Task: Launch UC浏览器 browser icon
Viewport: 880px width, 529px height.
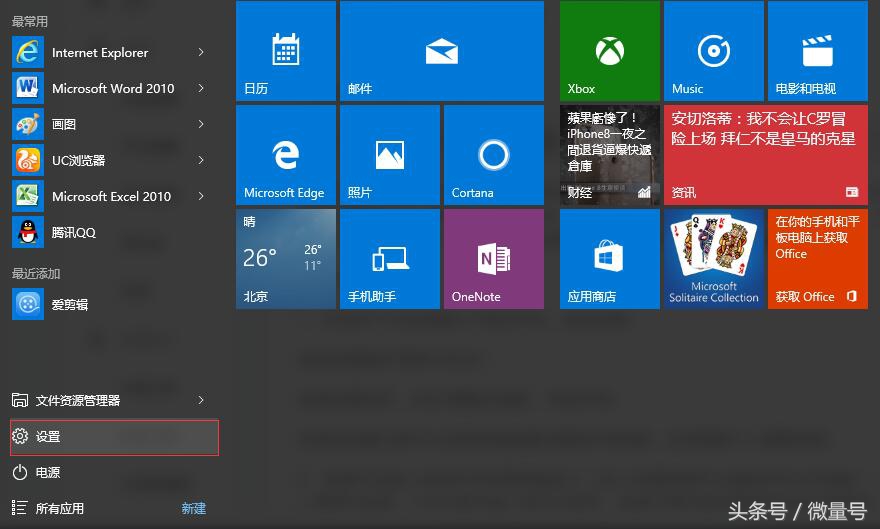Action: (x=28, y=160)
